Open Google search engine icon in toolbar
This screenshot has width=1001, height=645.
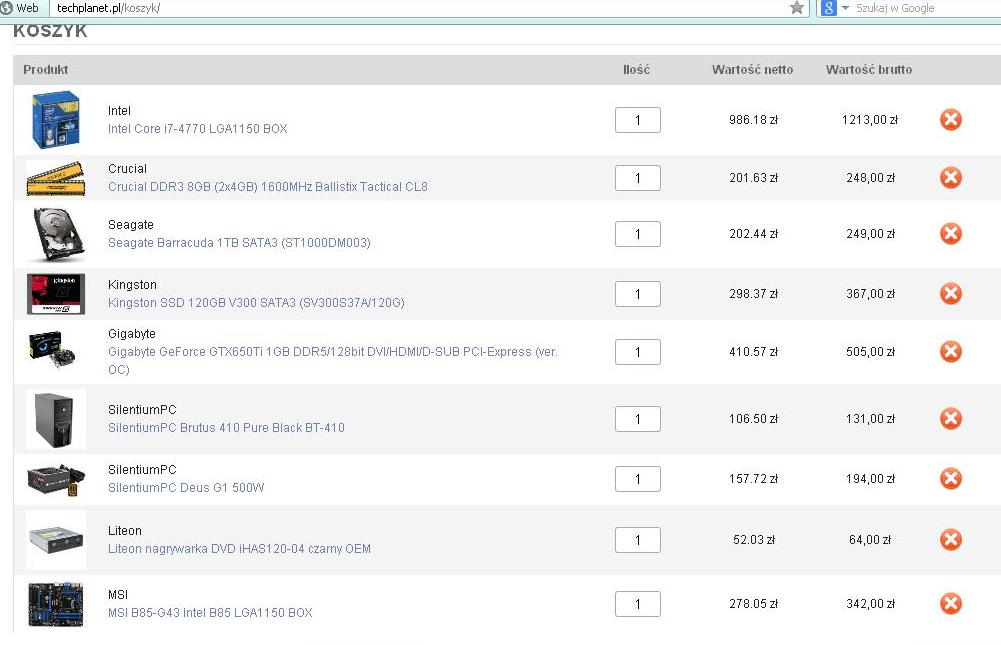tap(828, 8)
